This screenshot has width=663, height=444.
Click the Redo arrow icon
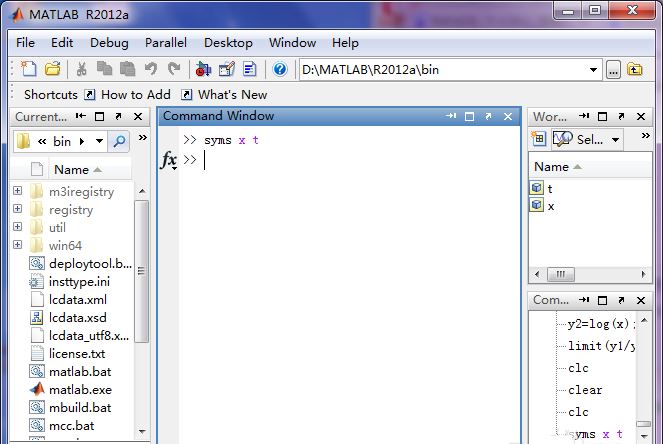click(x=174, y=69)
